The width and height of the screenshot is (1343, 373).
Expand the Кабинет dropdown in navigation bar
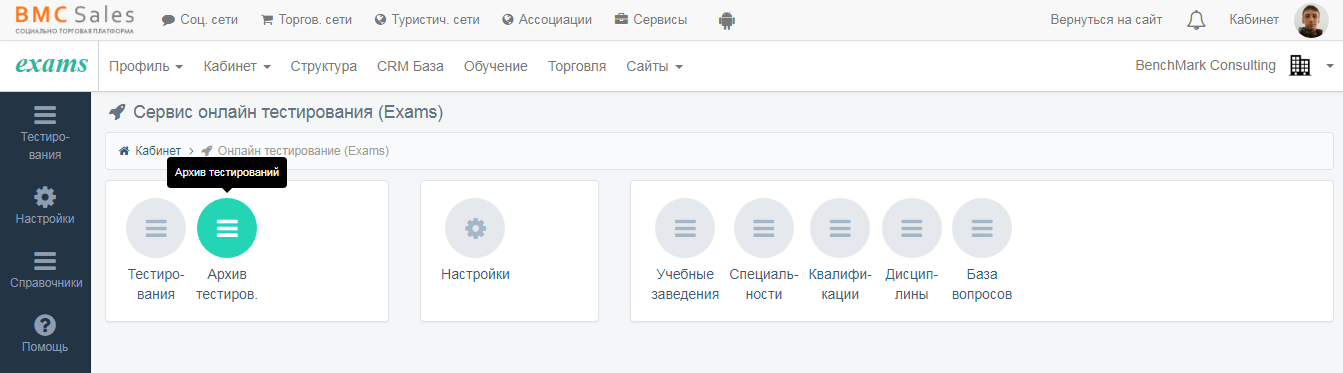[x=237, y=66]
